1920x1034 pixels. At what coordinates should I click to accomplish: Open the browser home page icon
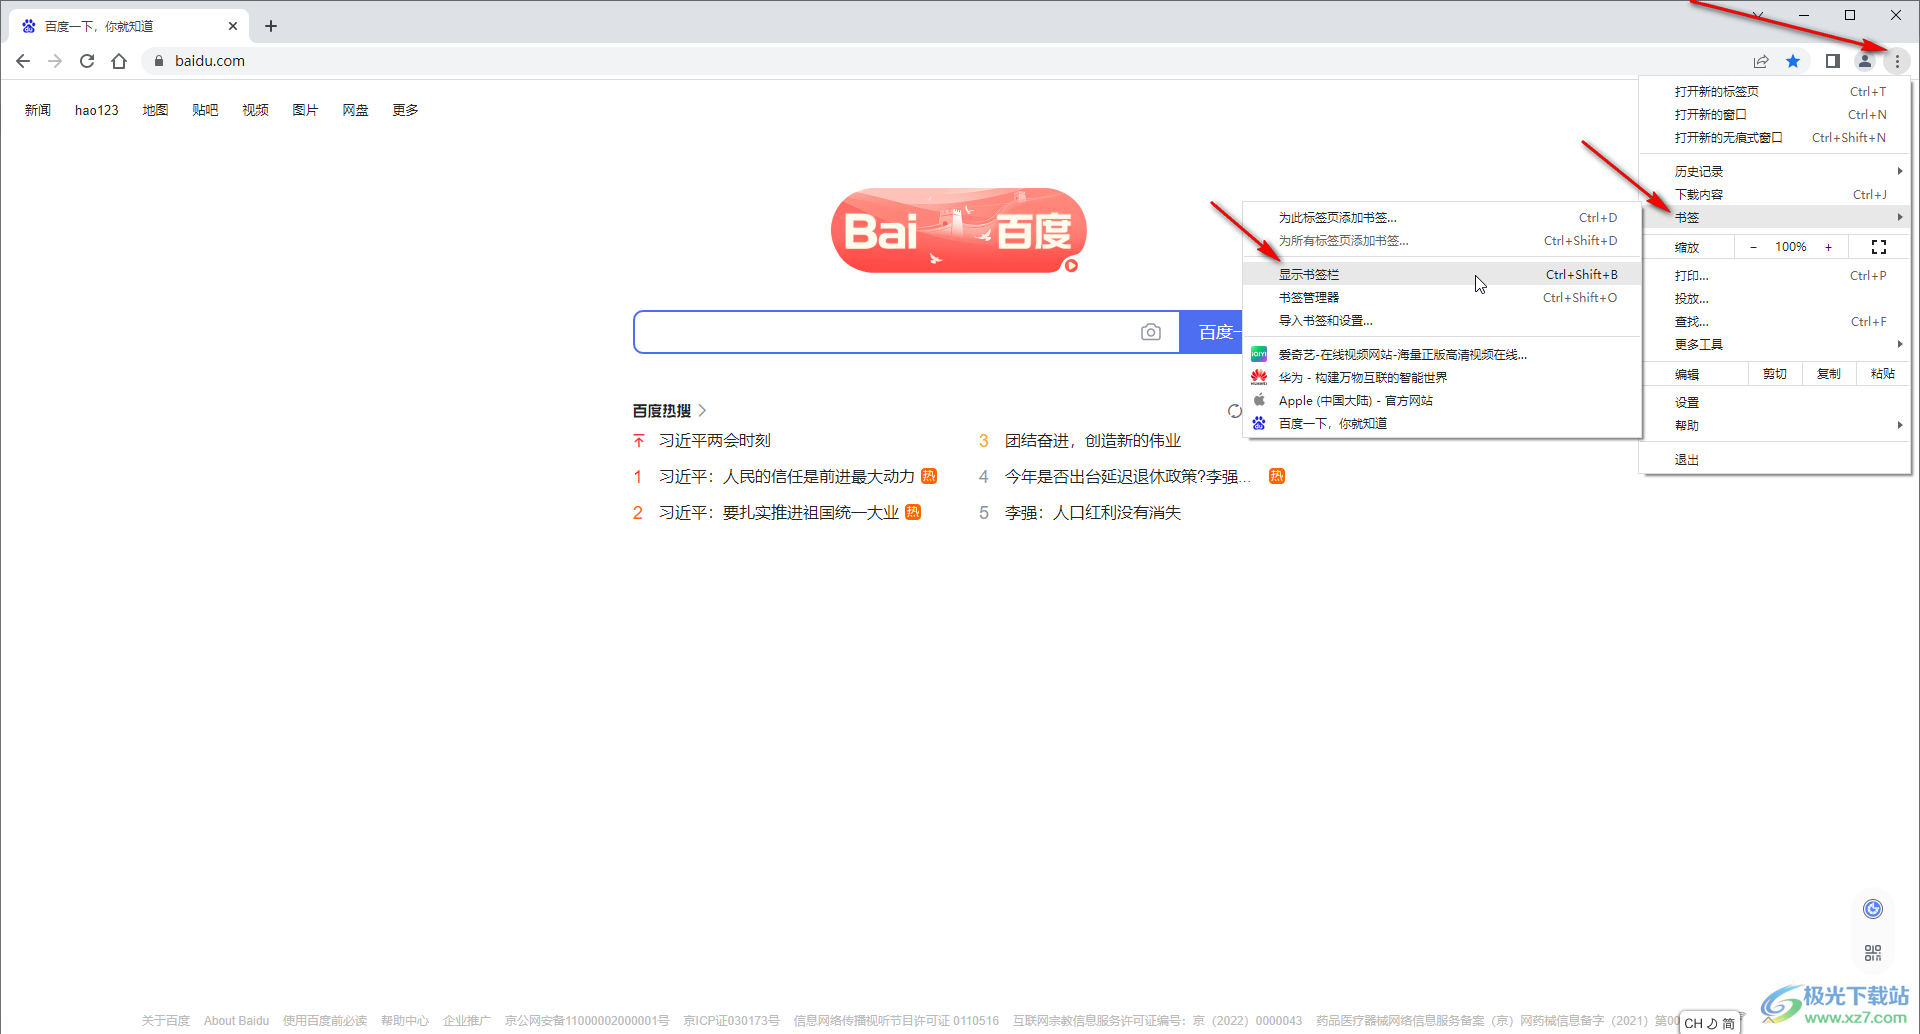point(119,61)
